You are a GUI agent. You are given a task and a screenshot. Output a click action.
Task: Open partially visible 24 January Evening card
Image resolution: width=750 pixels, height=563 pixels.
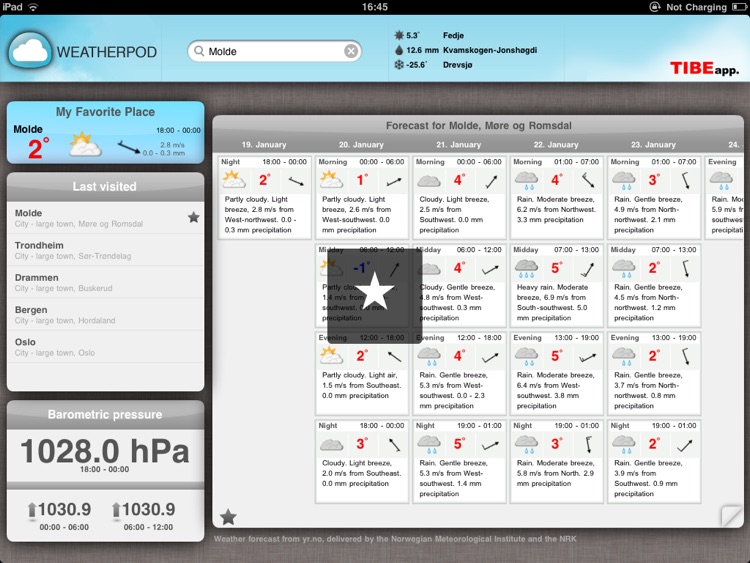tap(724, 198)
